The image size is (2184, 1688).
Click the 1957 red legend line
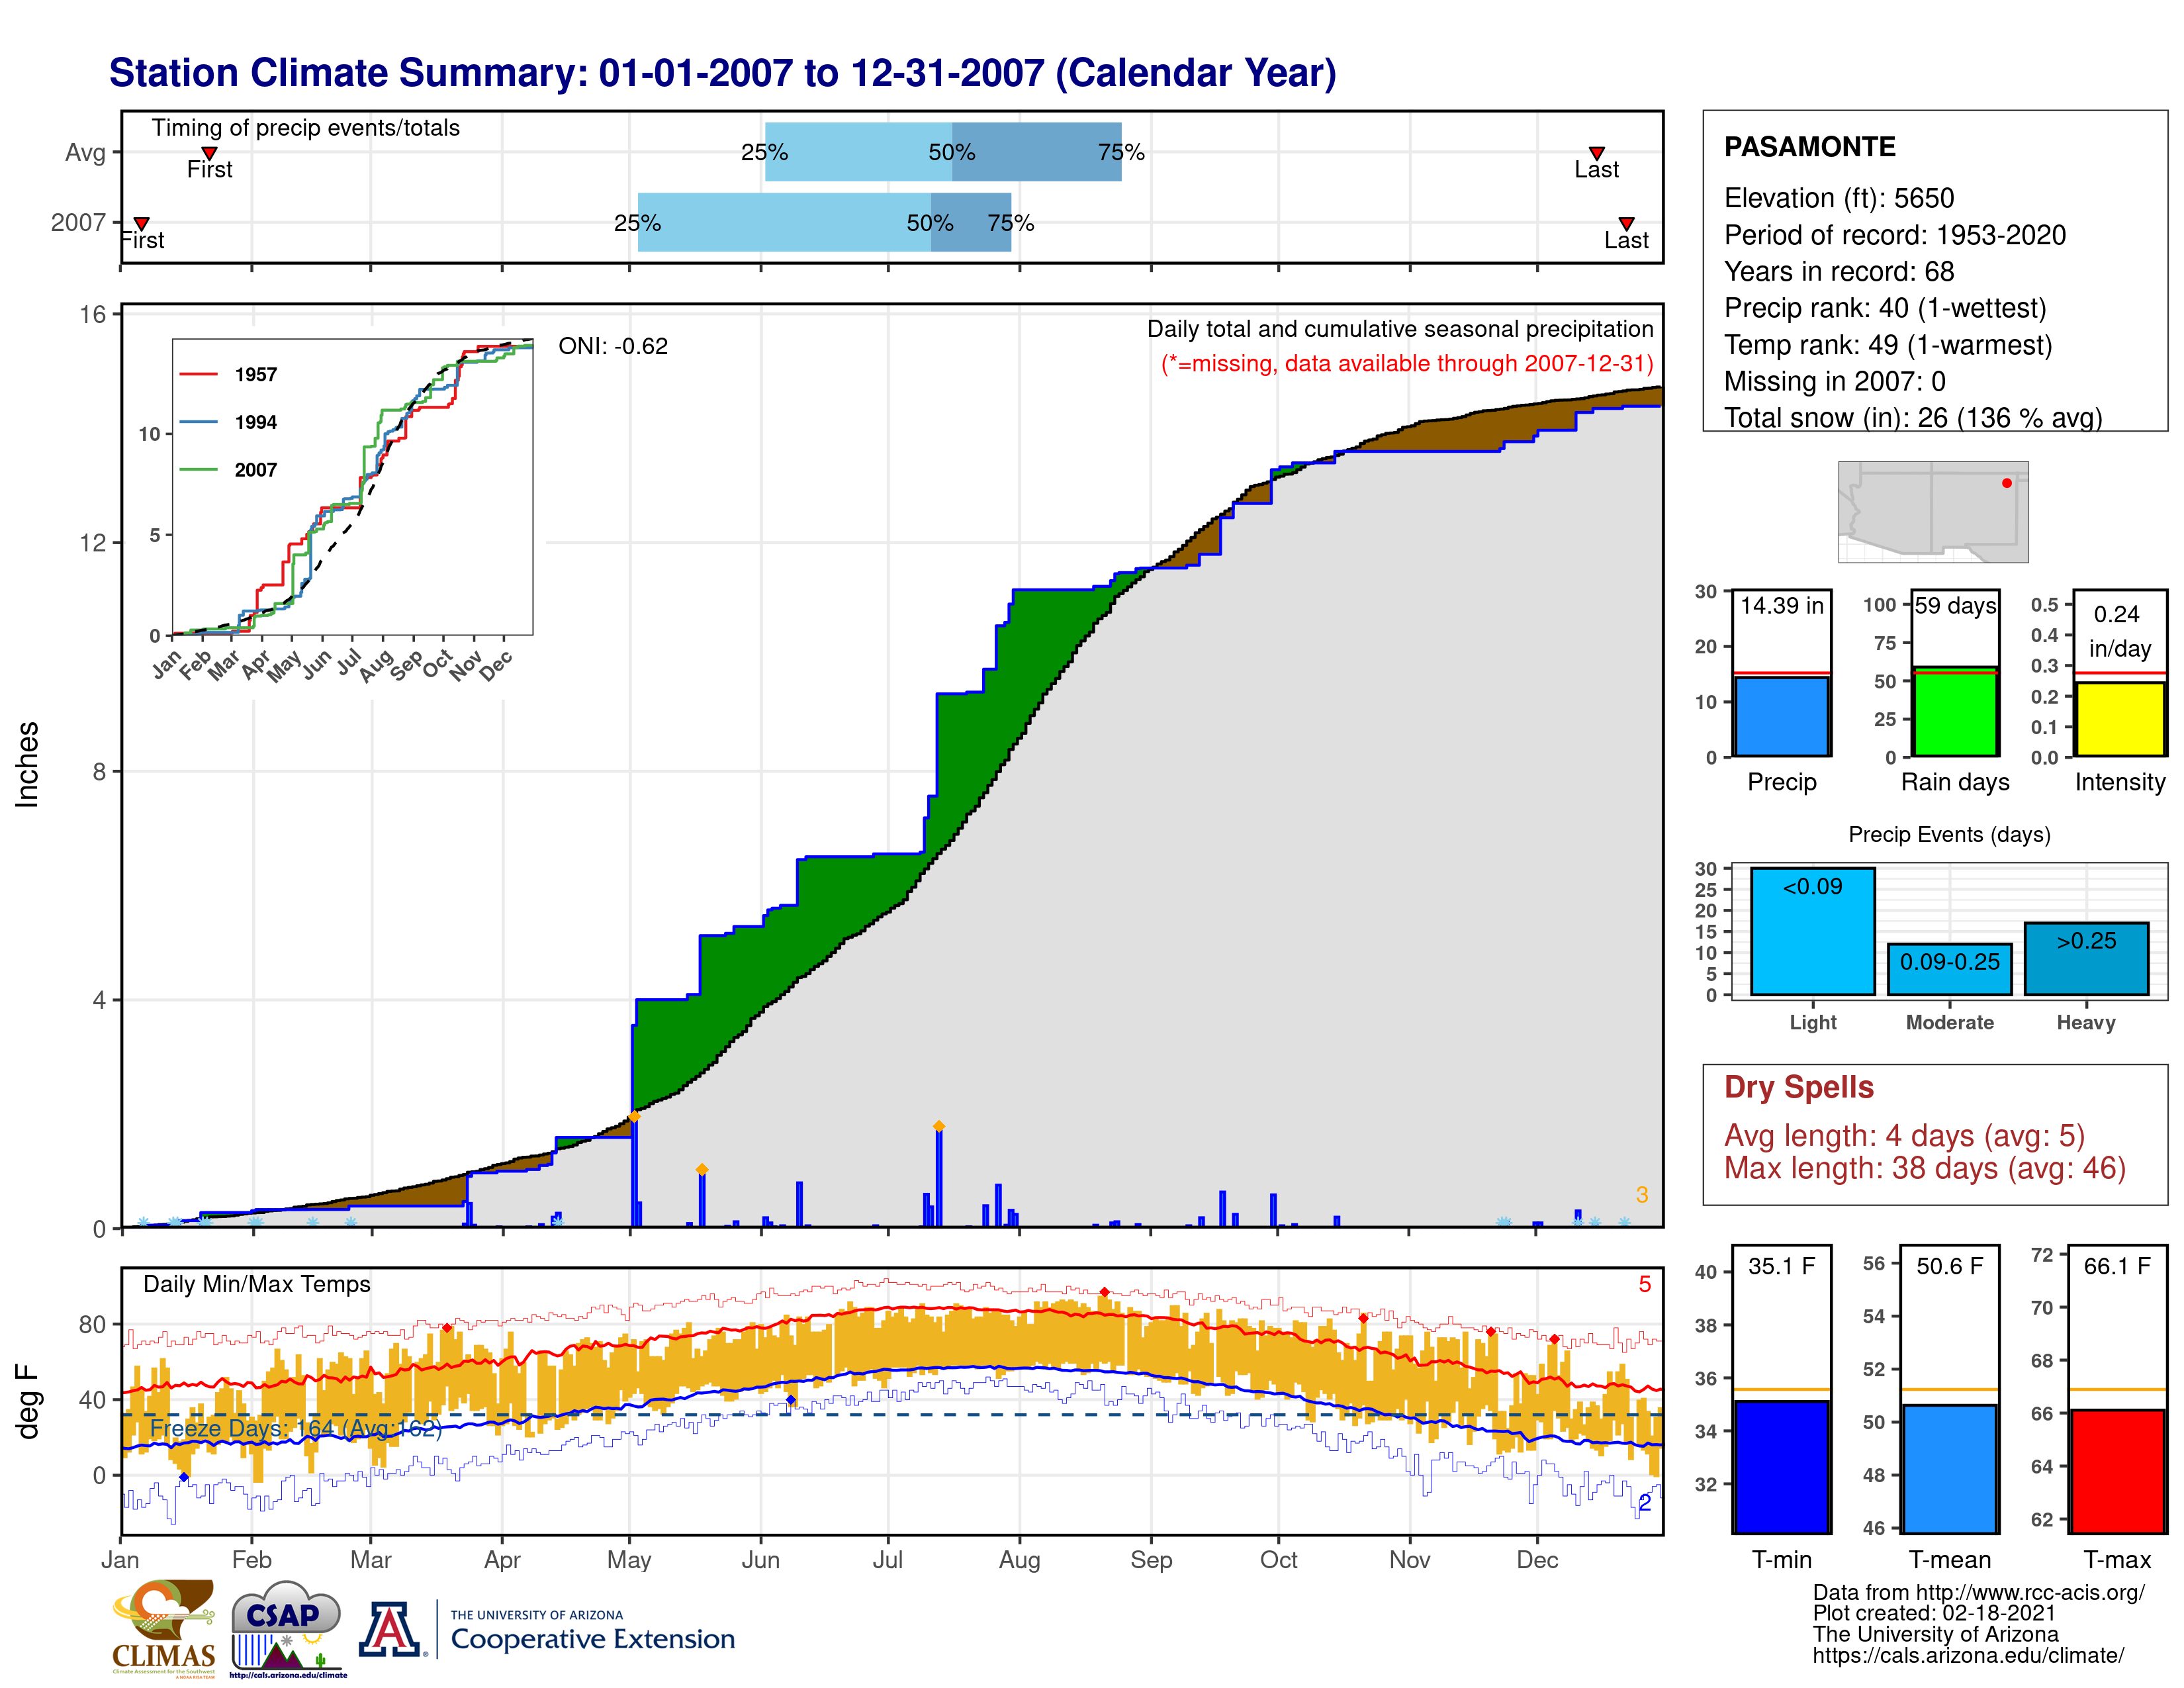[198, 374]
